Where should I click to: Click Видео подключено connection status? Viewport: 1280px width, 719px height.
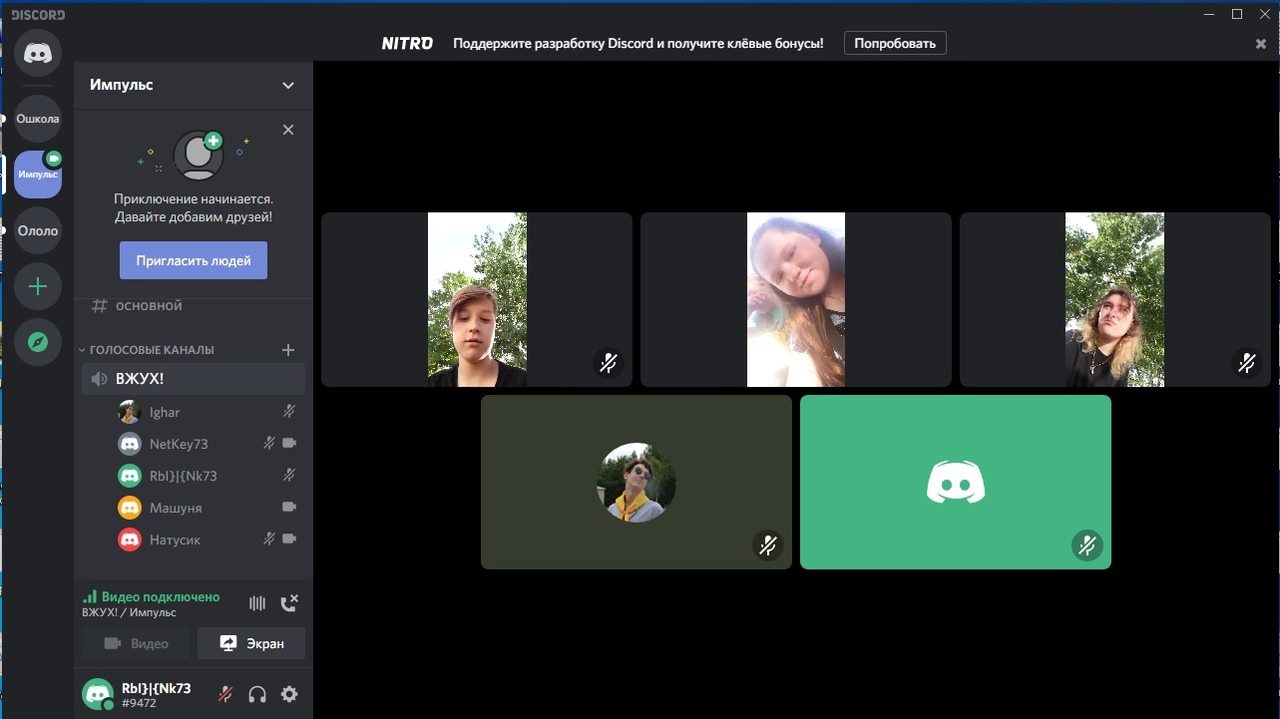pos(152,597)
